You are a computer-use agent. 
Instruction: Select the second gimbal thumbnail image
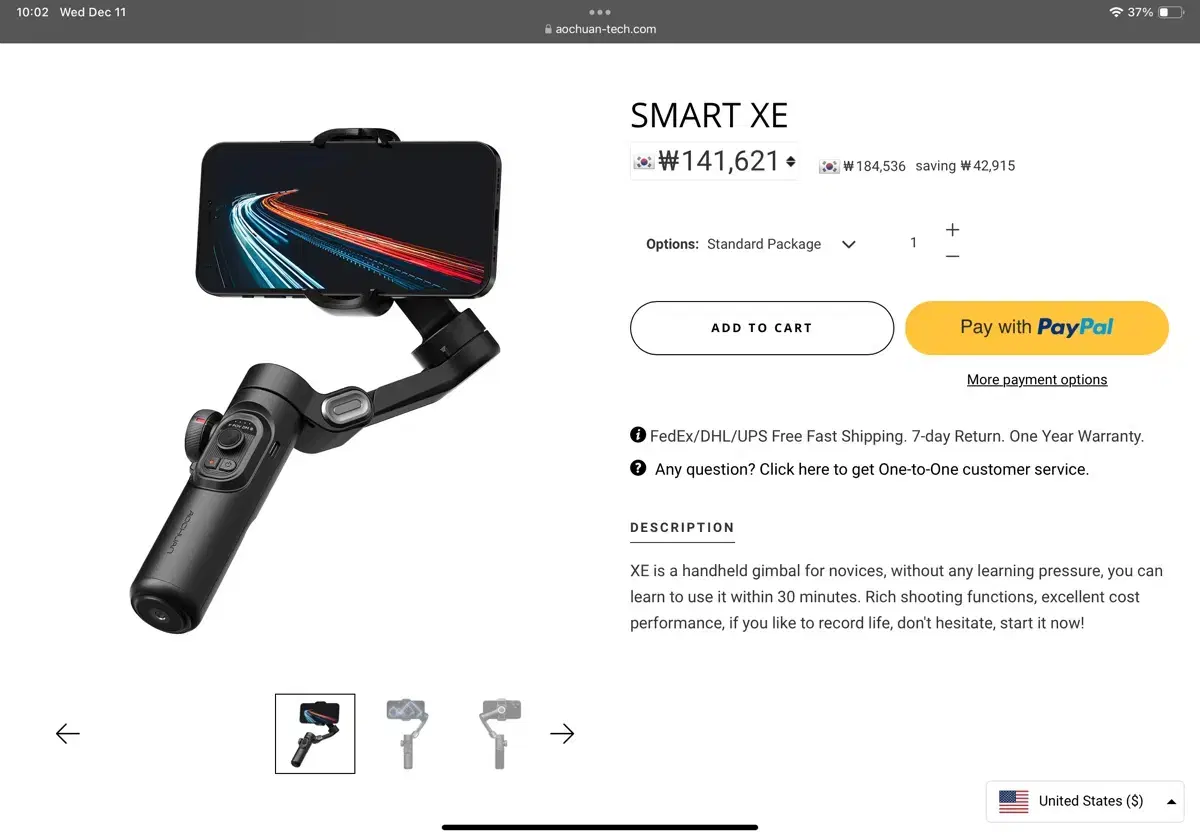click(407, 734)
